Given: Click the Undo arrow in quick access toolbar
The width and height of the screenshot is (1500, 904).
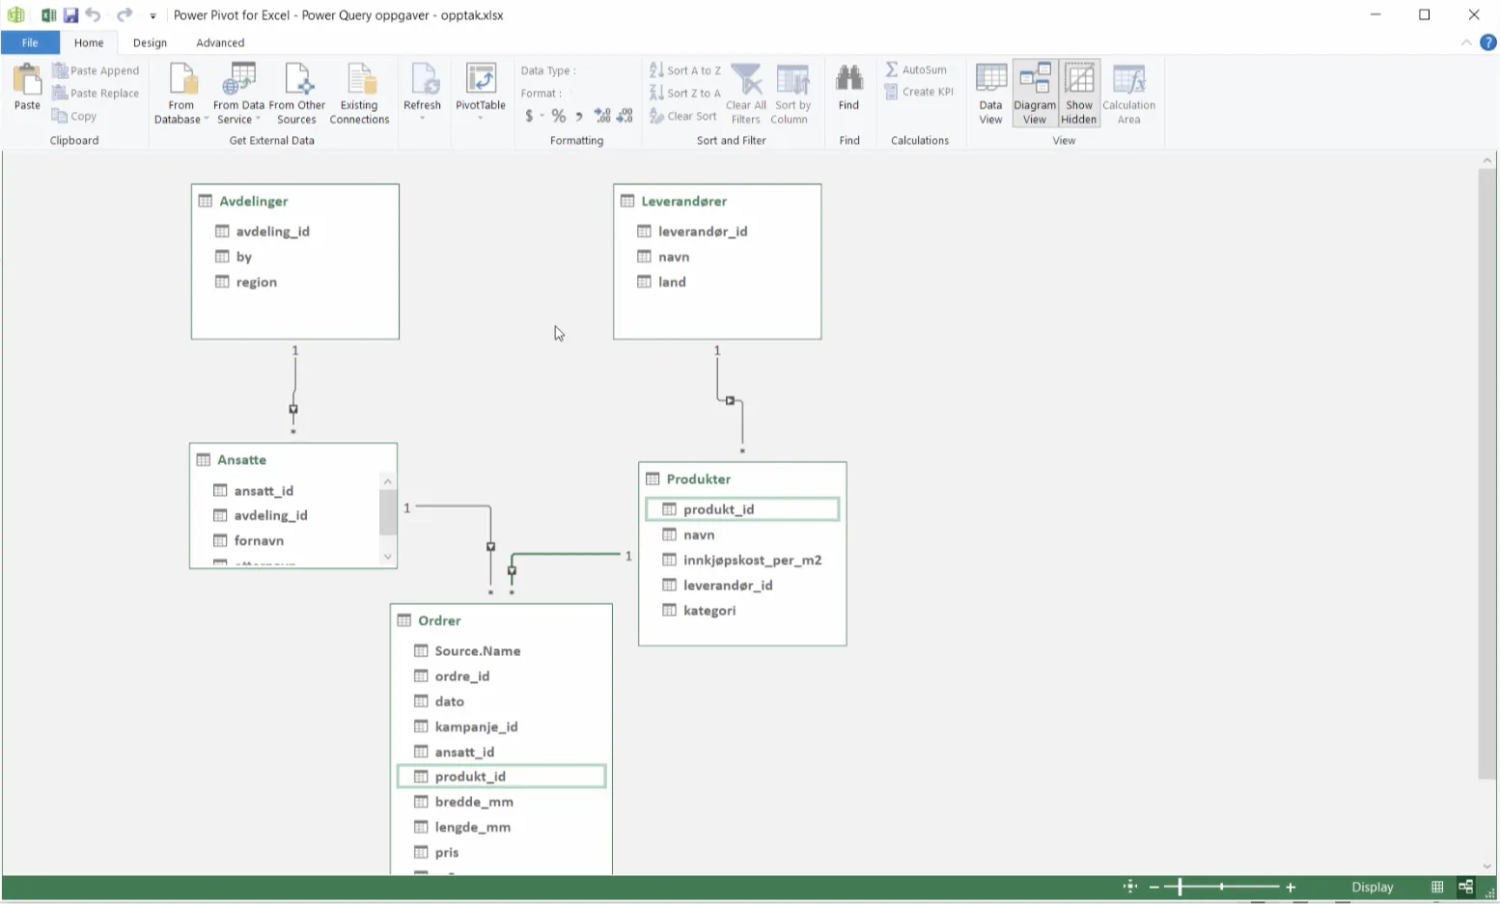Looking at the screenshot, I should 93,15.
